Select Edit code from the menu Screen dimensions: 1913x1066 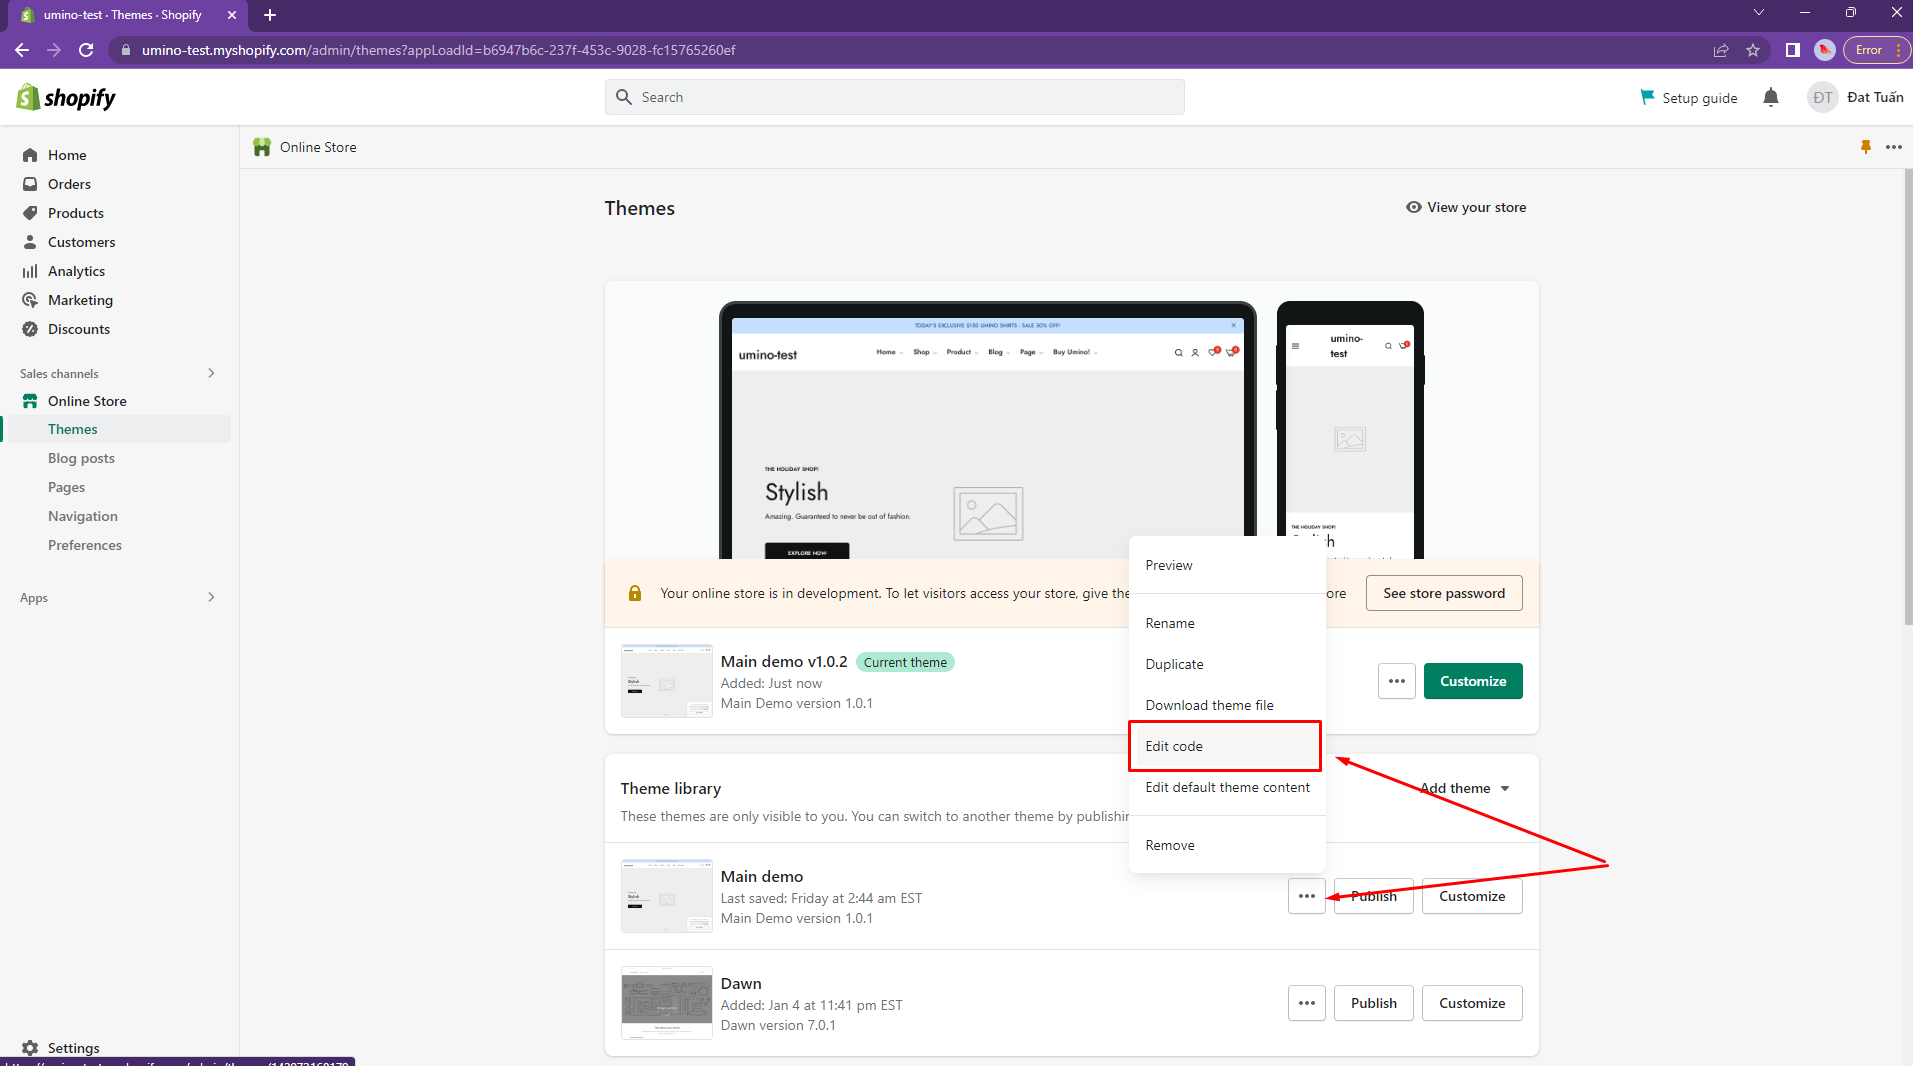click(x=1227, y=746)
